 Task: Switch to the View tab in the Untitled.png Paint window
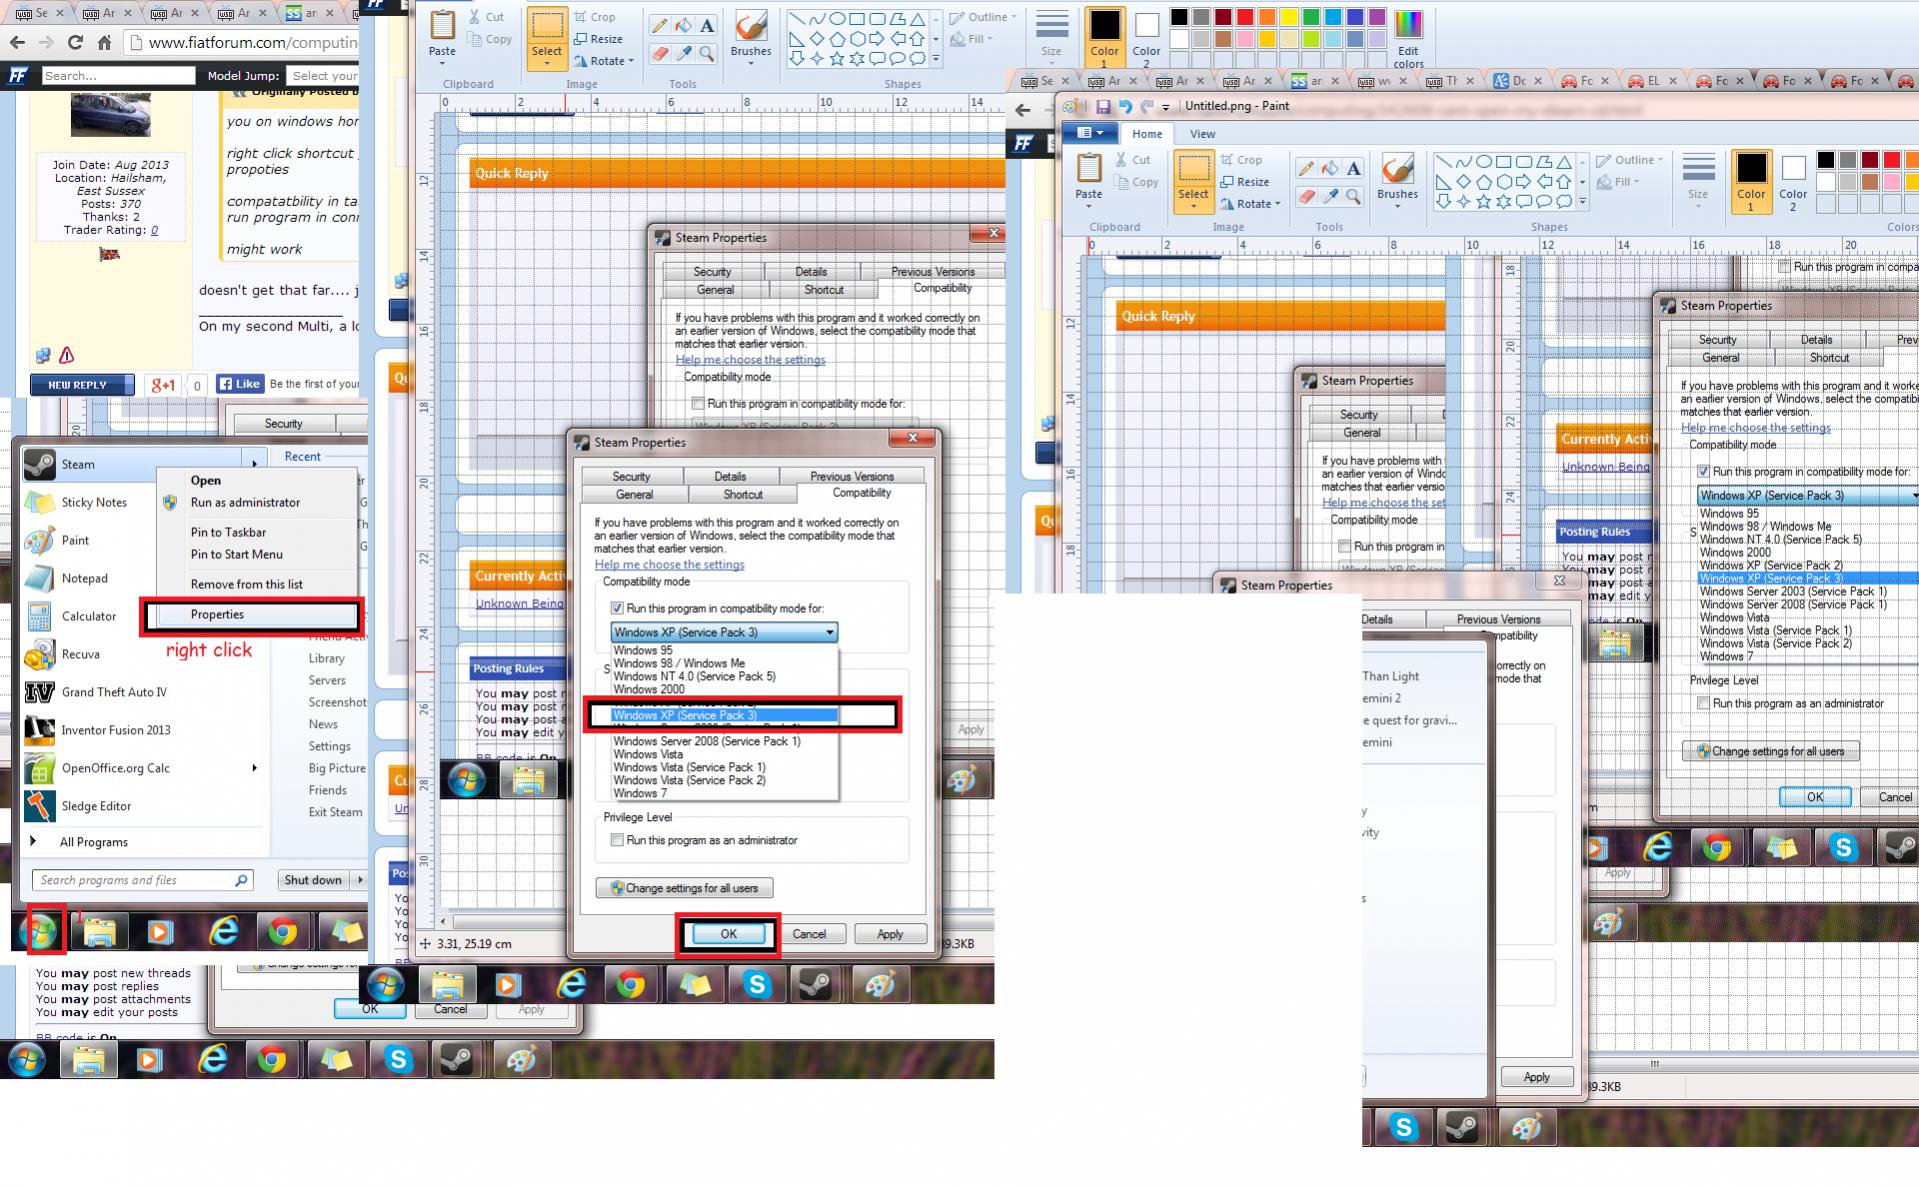(x=1202, y=134)
